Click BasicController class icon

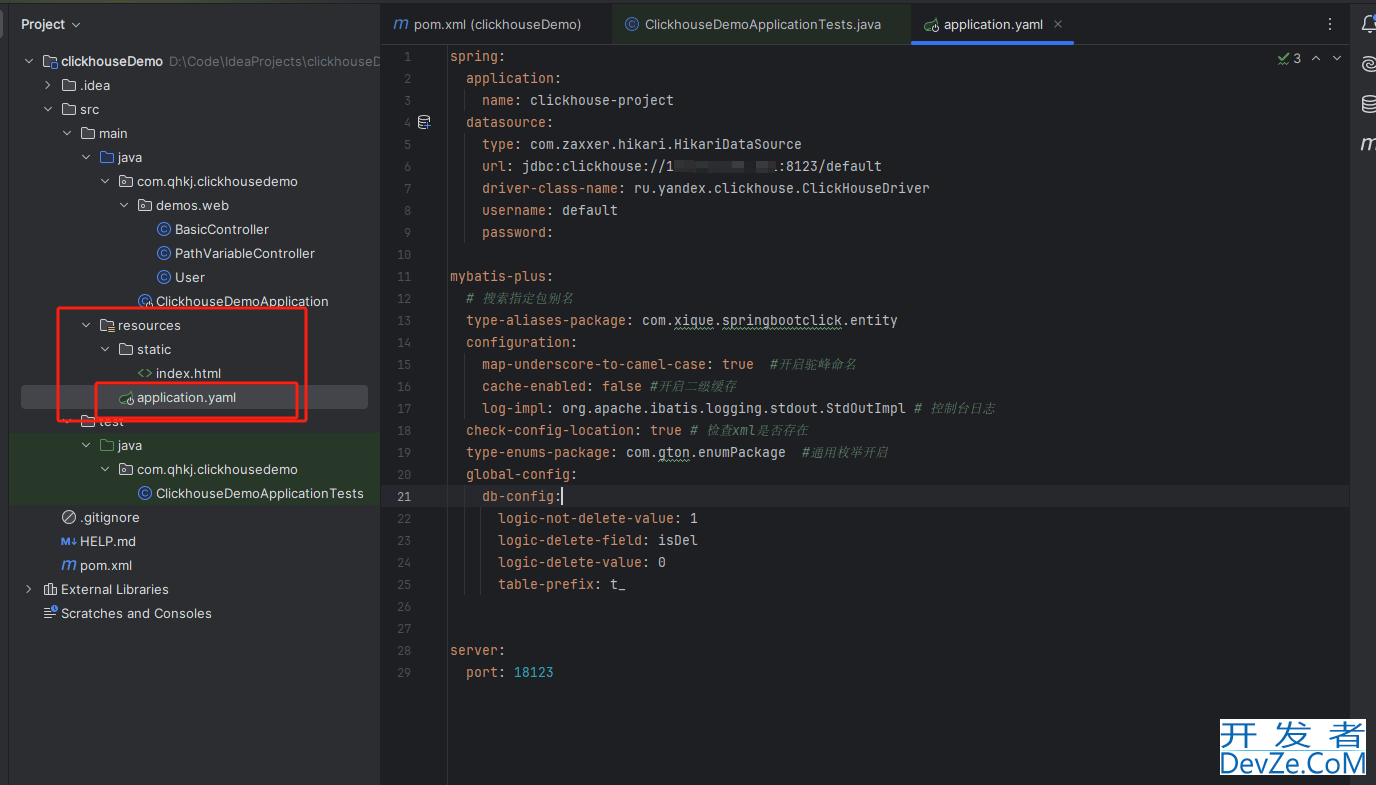pos(164,229)
